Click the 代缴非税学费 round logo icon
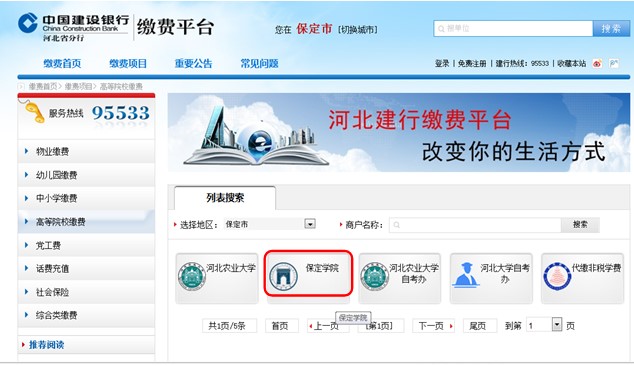 [x=557, y=276]
